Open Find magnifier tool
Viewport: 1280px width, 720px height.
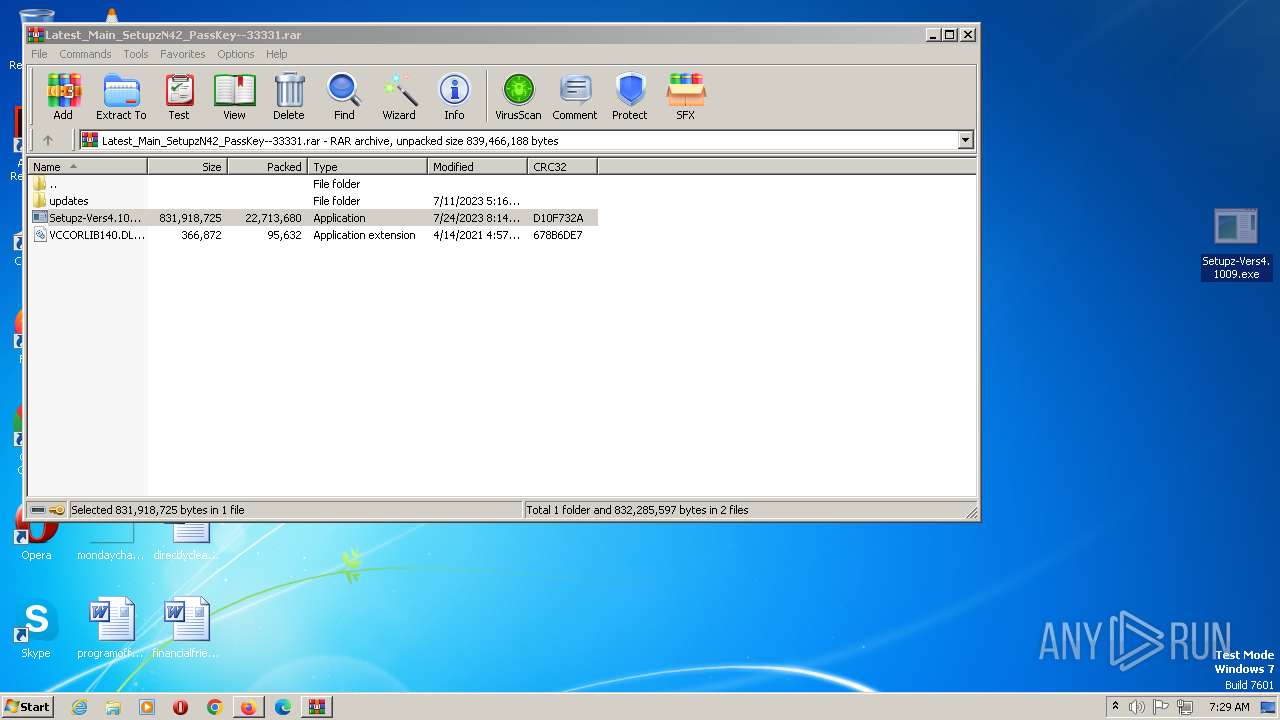(x=344, y=97)
